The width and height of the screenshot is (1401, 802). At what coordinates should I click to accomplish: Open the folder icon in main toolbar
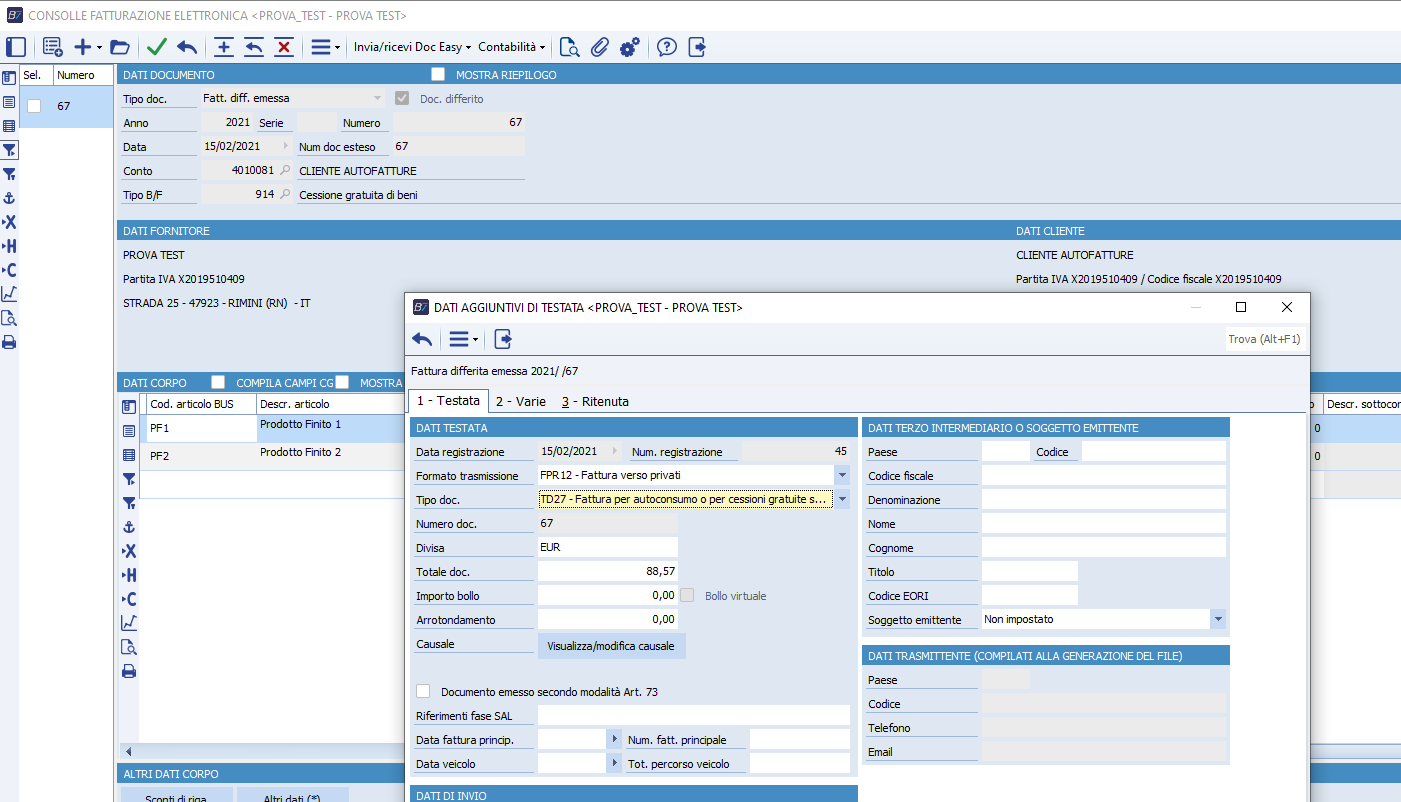click(x=120, y=47)
